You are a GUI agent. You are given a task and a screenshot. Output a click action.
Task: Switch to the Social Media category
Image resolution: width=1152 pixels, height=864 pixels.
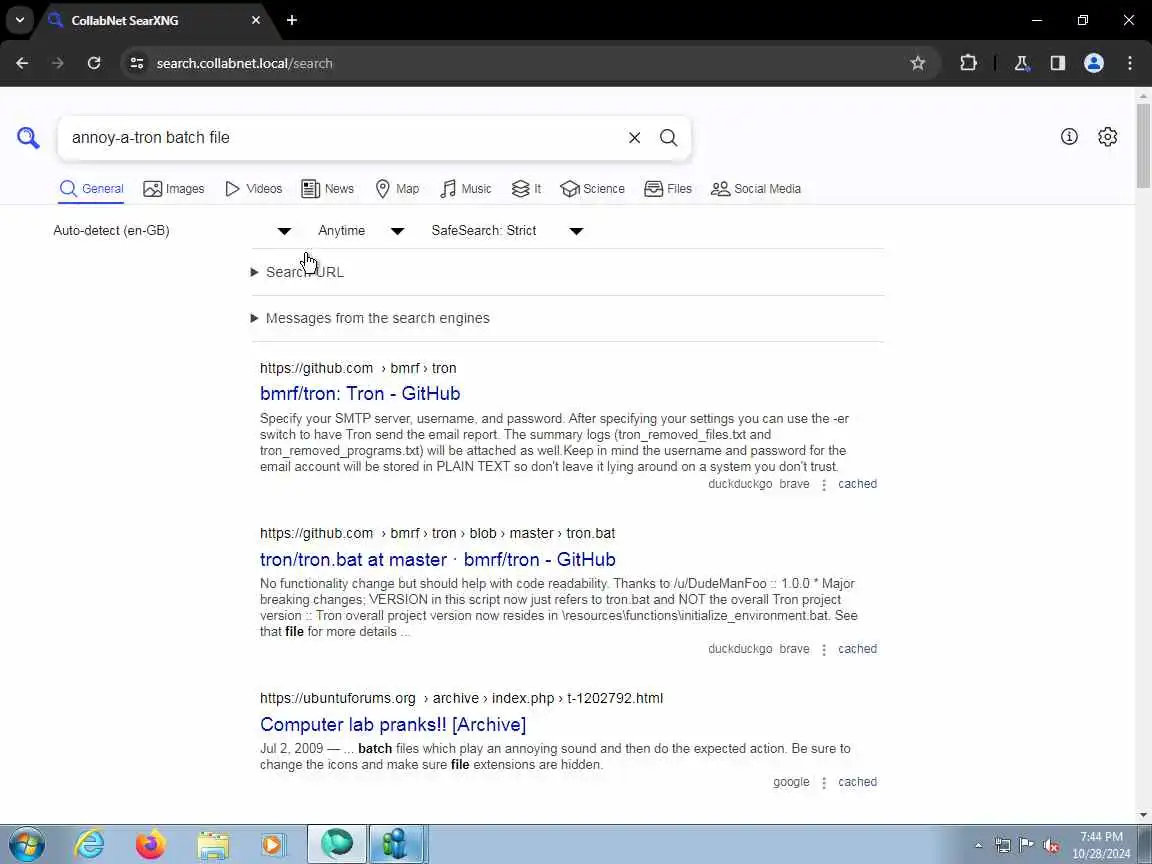coord(756,189)
